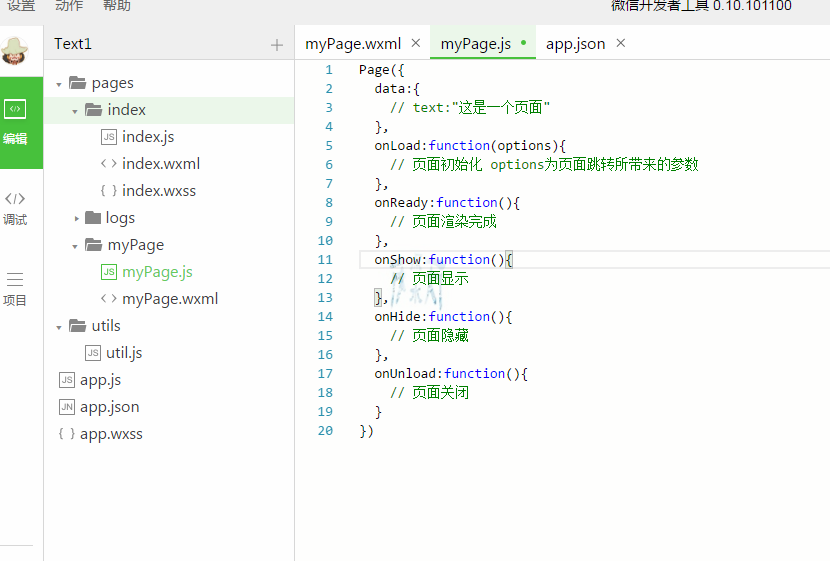Collapse the utils folder
Viewport: 830px width, 561px height.
click(59, 327)
